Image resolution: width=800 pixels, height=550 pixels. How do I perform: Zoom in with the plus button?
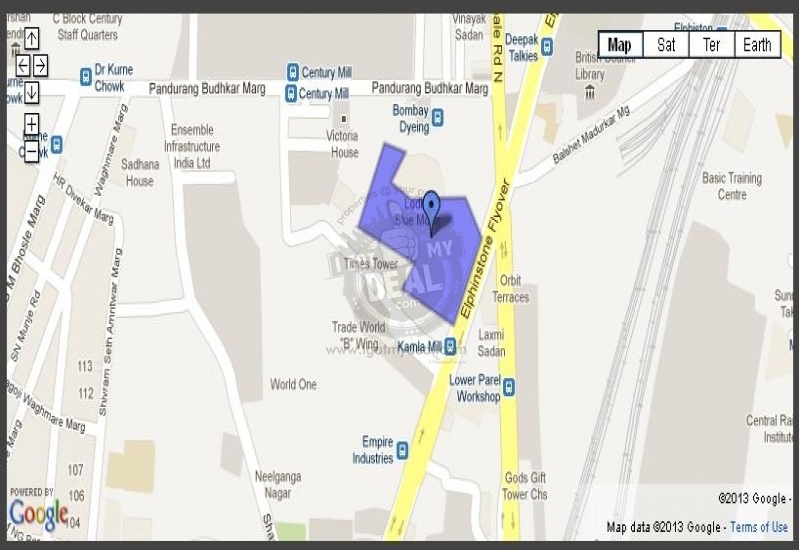coord(32,124)
